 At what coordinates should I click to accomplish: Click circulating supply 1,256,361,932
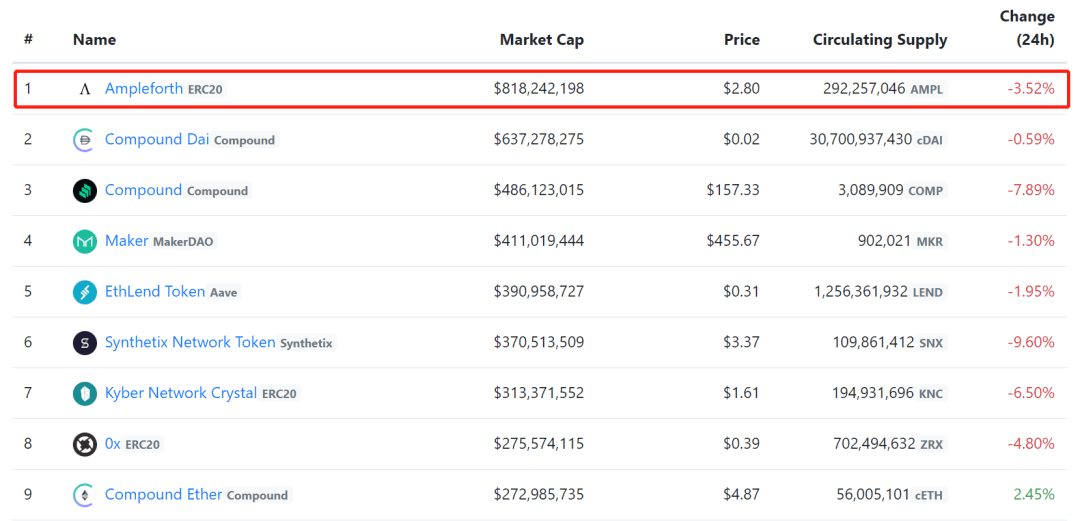(x=862, y=292)
